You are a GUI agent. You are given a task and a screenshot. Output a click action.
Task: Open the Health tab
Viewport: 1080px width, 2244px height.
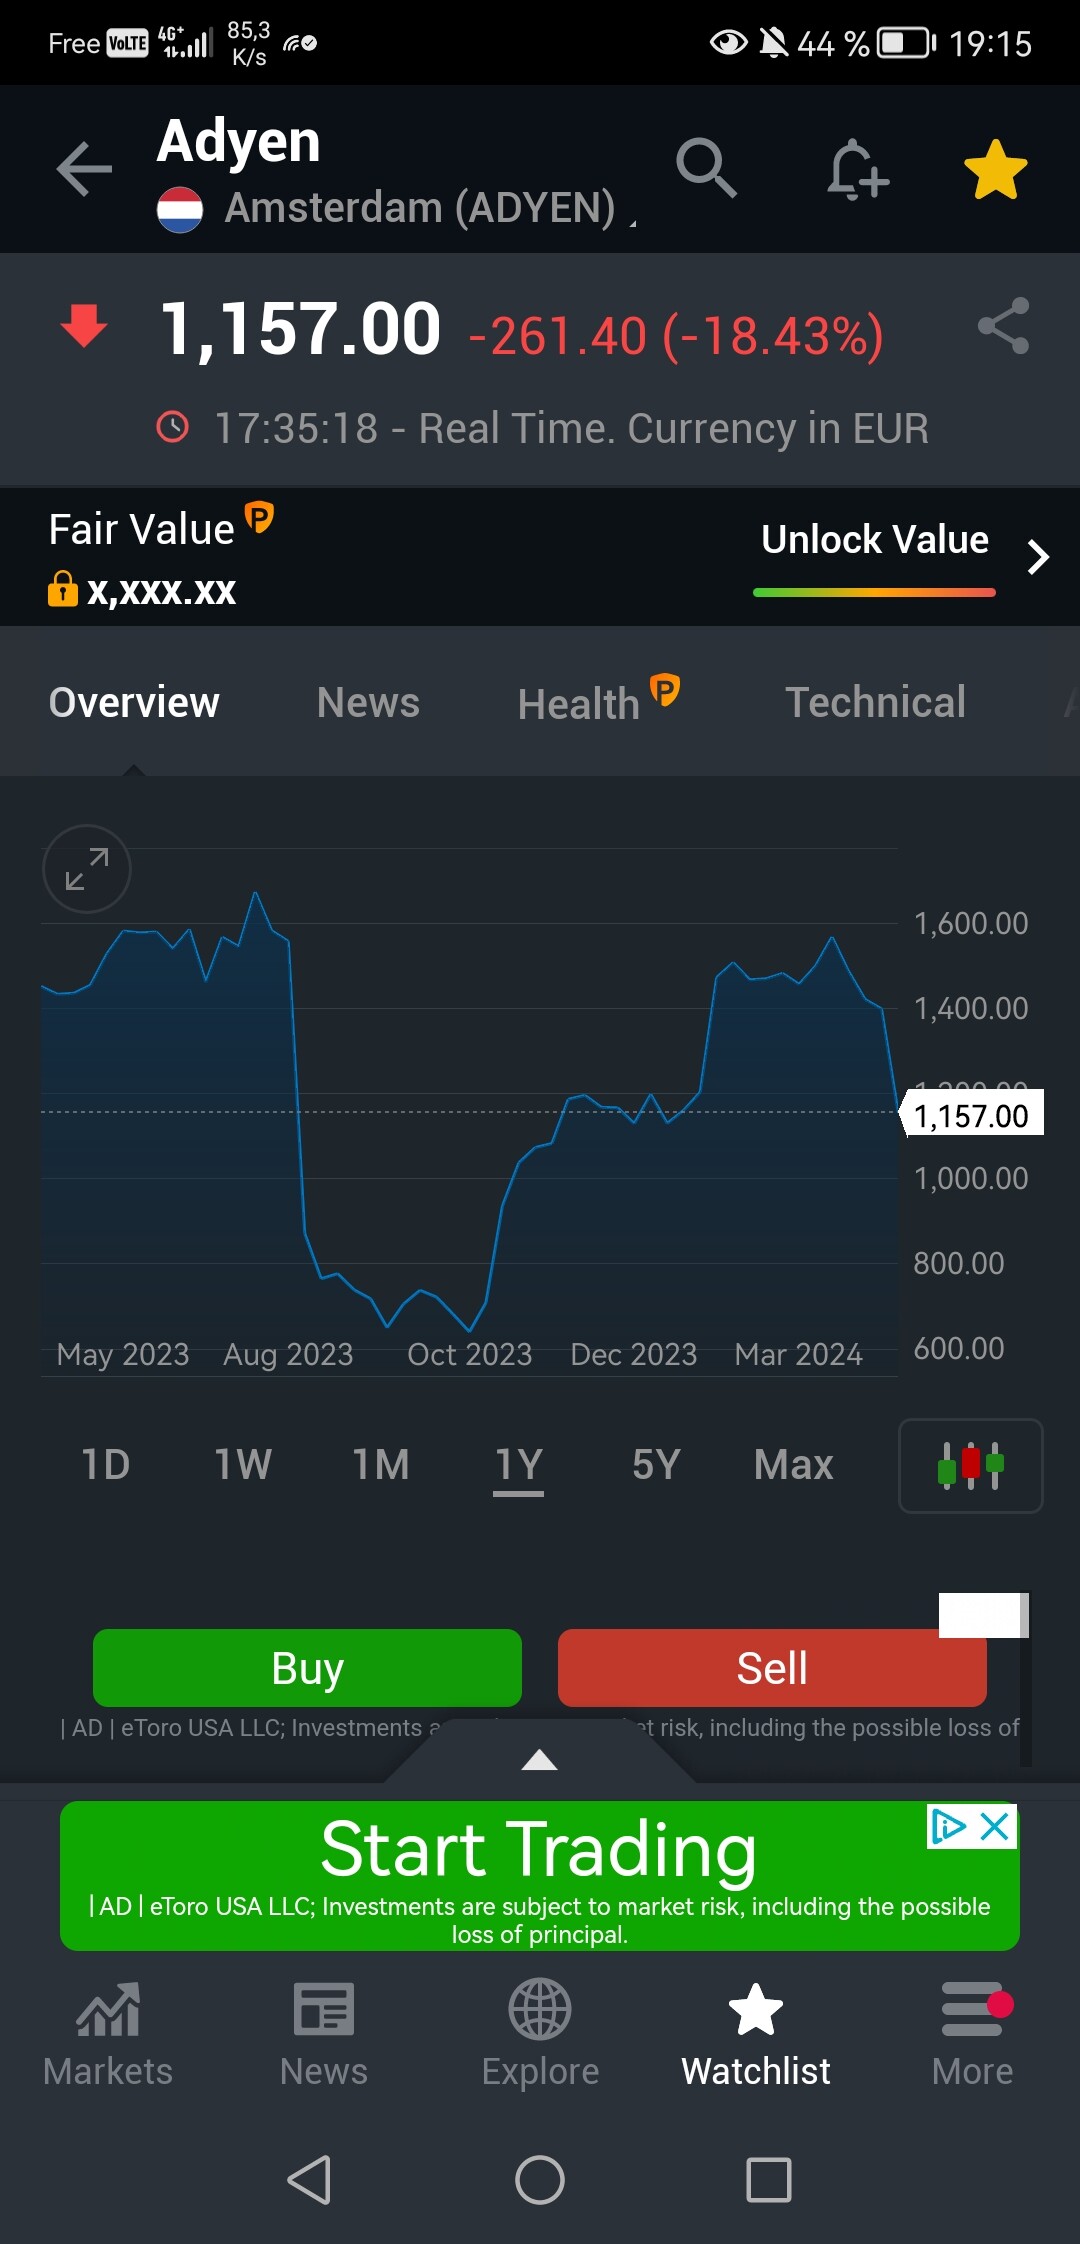(x=580, y=703)
